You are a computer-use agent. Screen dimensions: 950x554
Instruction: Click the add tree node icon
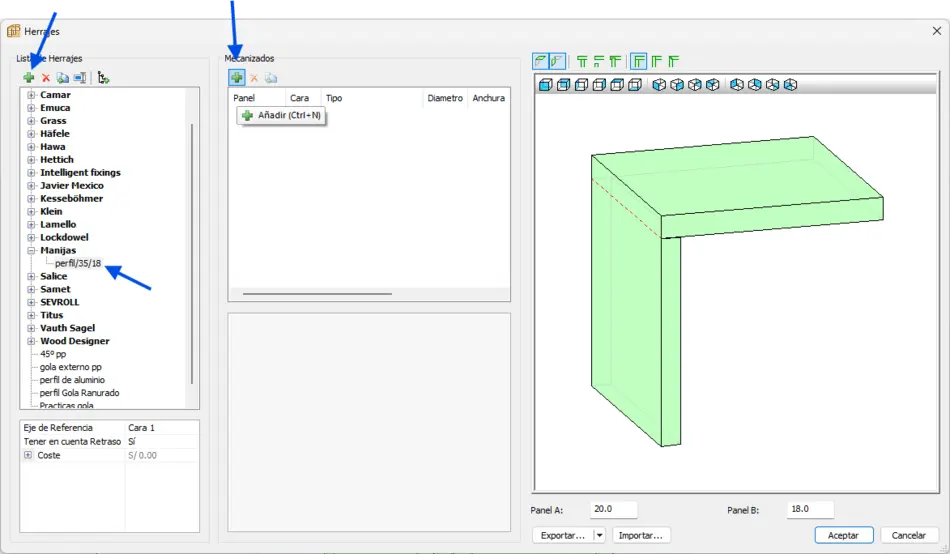click(x=103, y=78)
